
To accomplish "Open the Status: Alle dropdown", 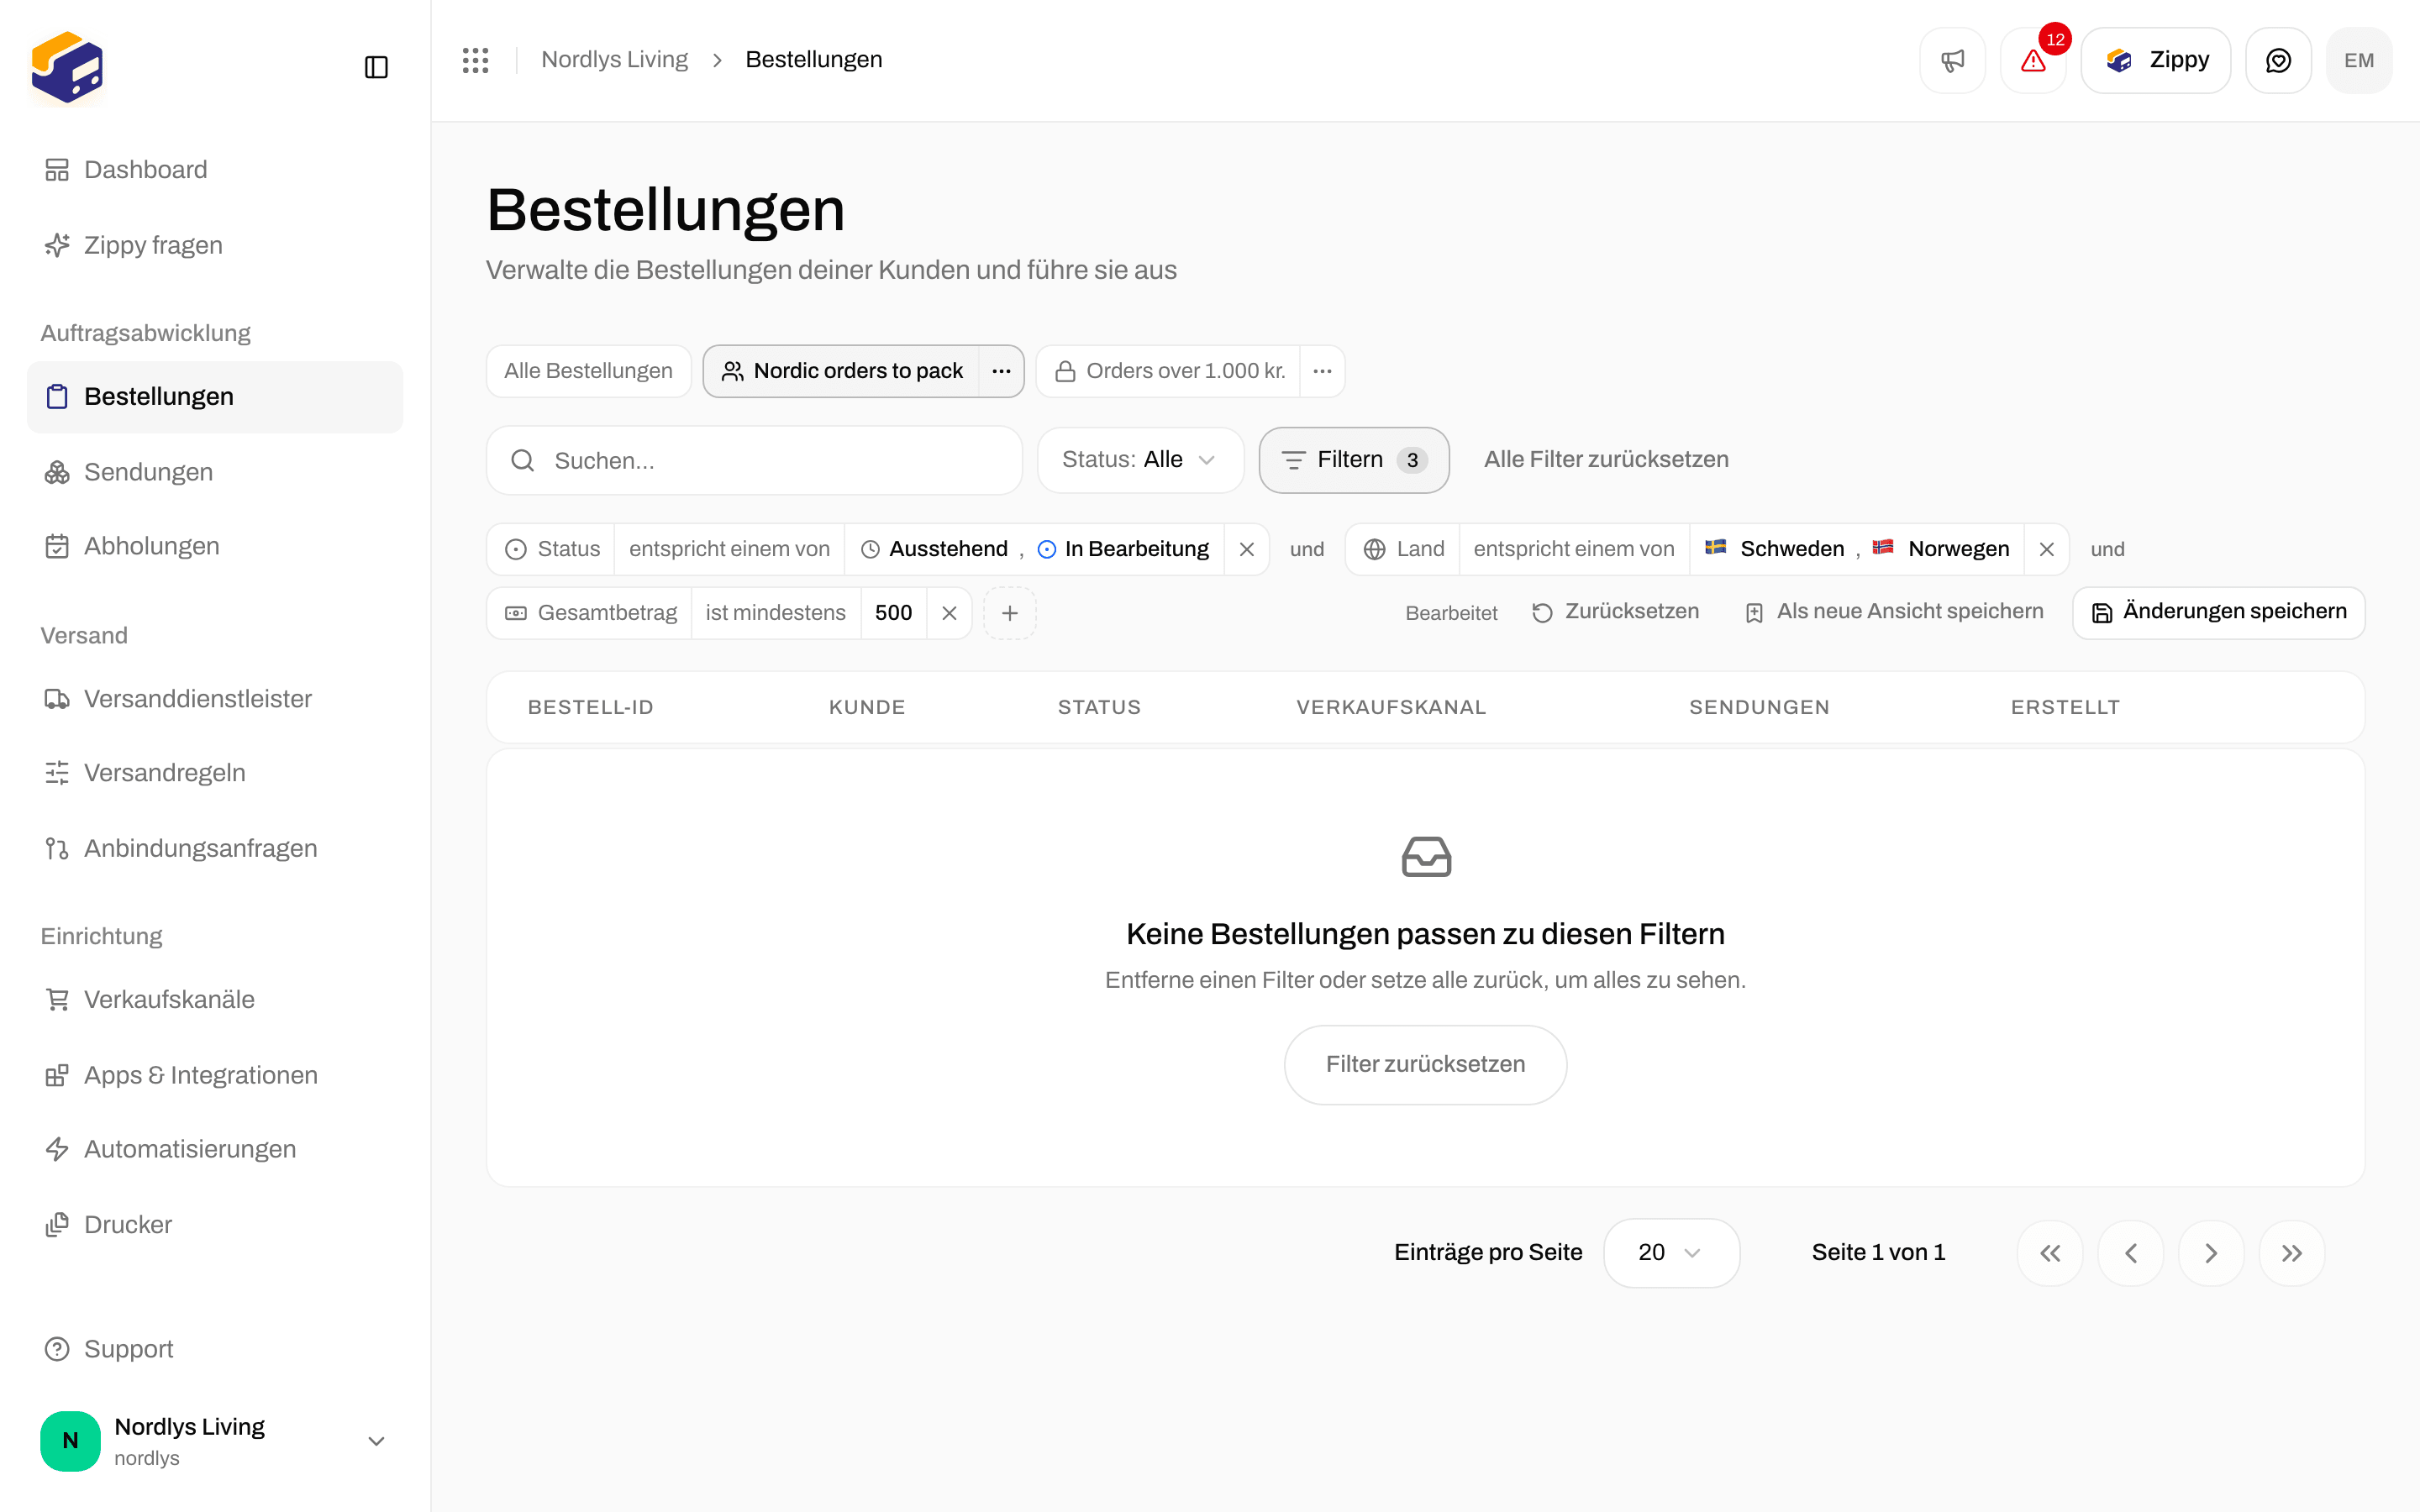I will point(1140,460).
